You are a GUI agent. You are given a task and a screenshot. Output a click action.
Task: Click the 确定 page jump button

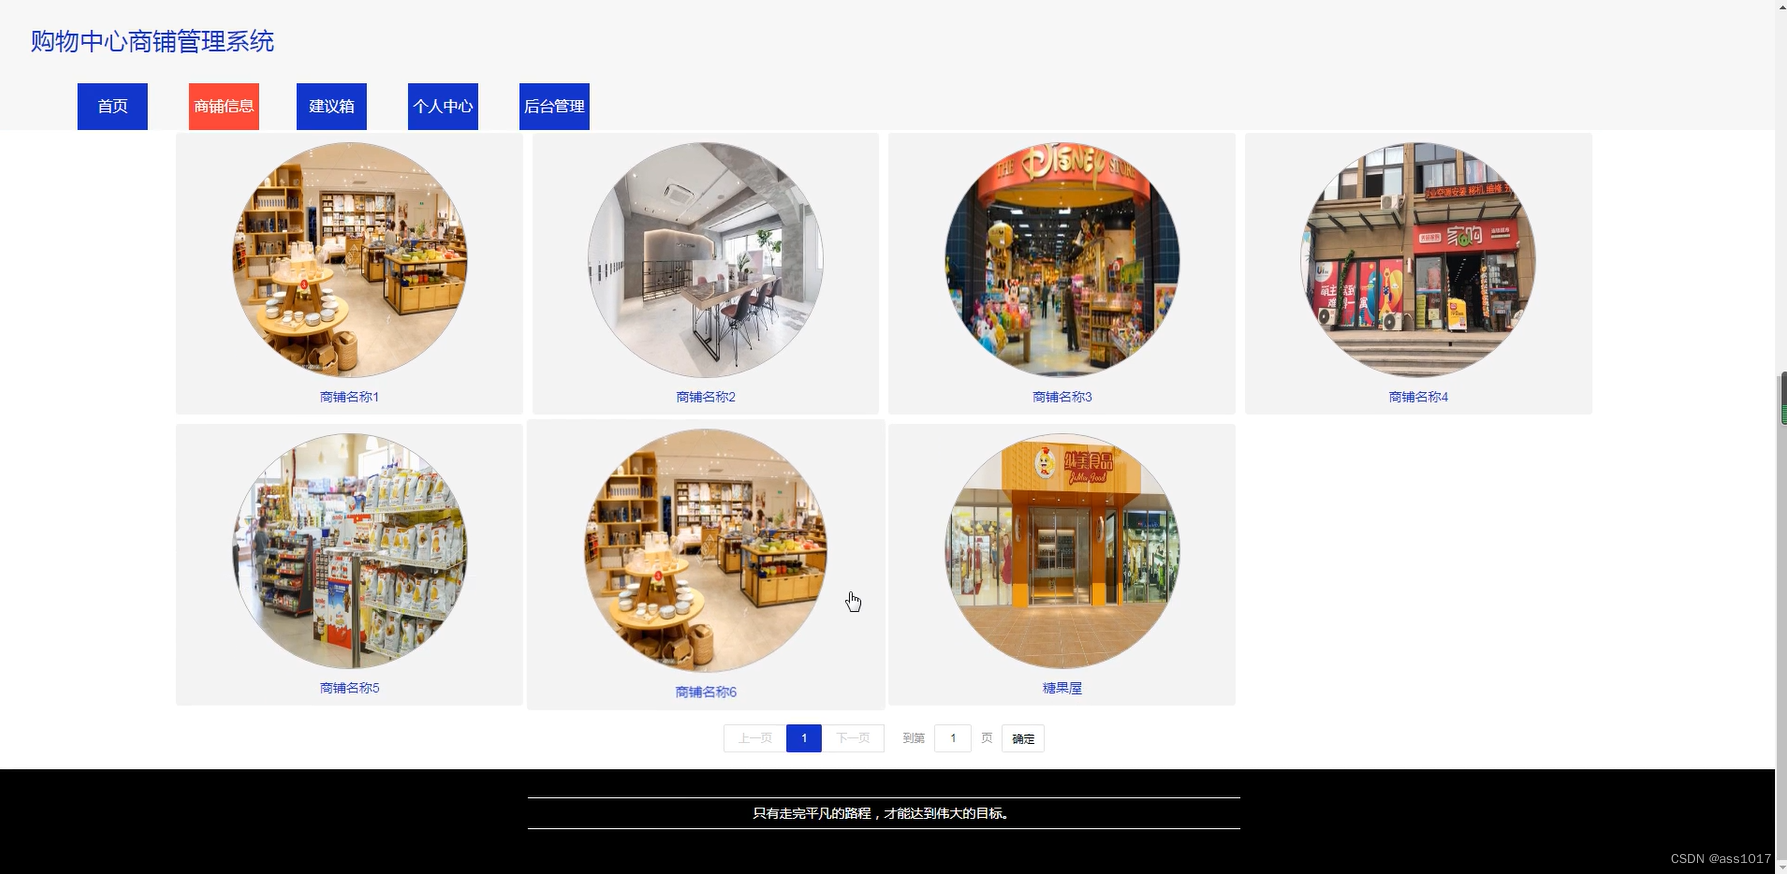1023,739
